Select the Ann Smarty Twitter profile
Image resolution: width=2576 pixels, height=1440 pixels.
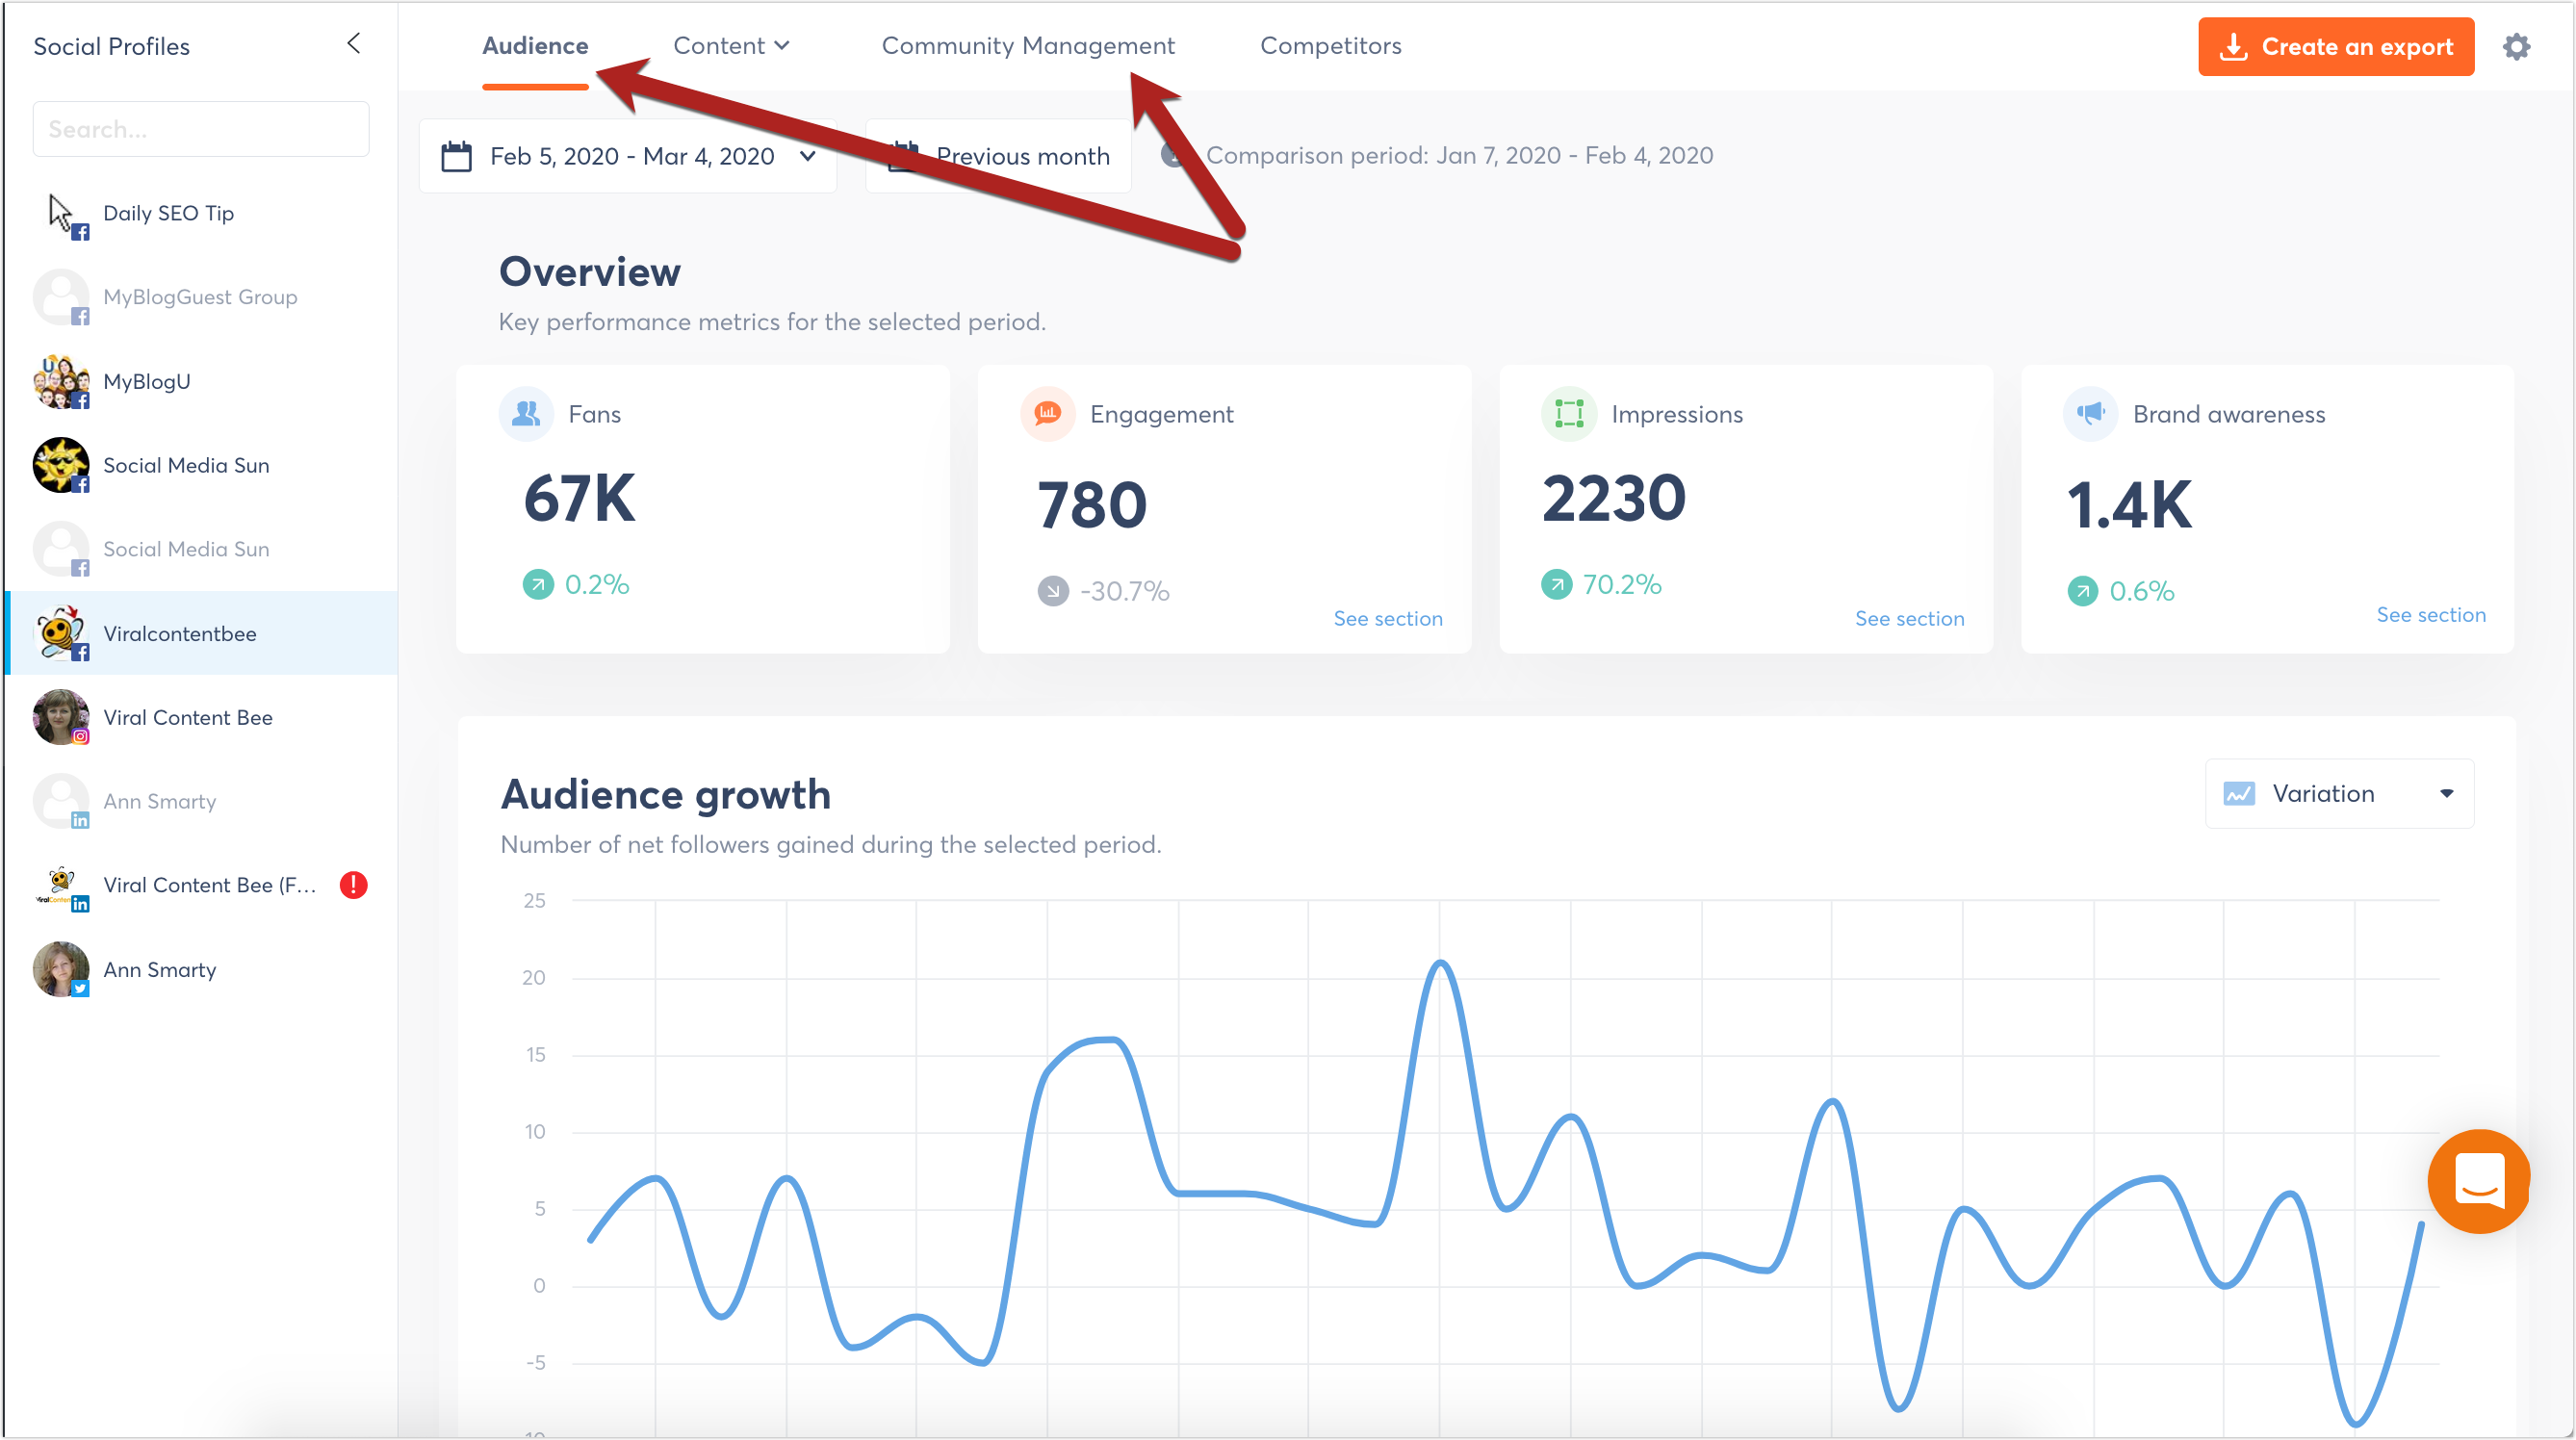(x=160, y=970)
